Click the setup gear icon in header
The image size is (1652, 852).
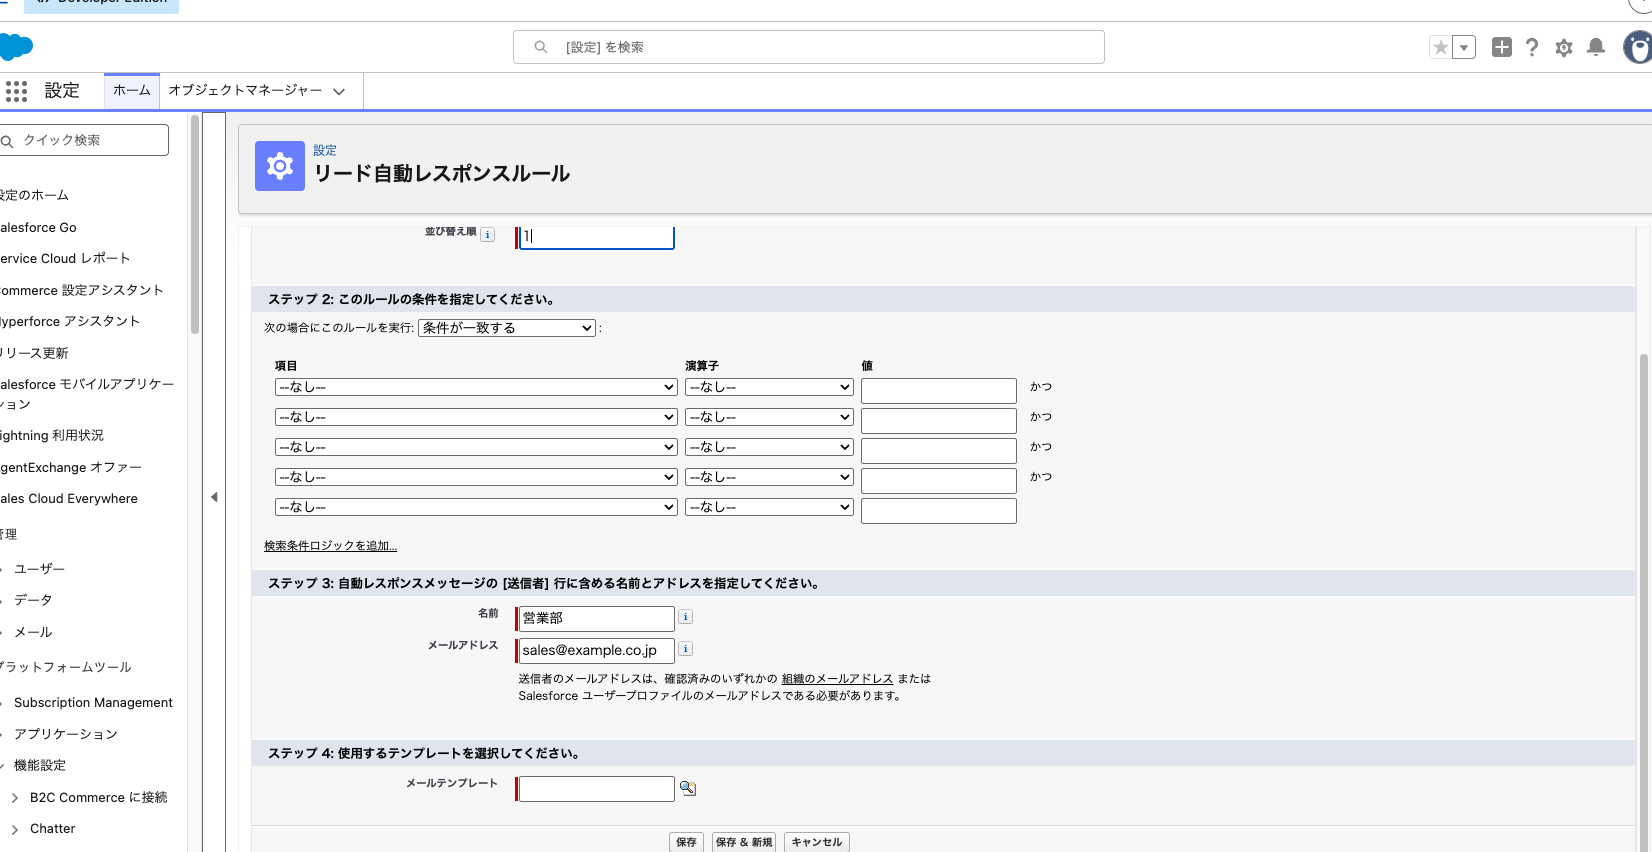coord(1564,47)
